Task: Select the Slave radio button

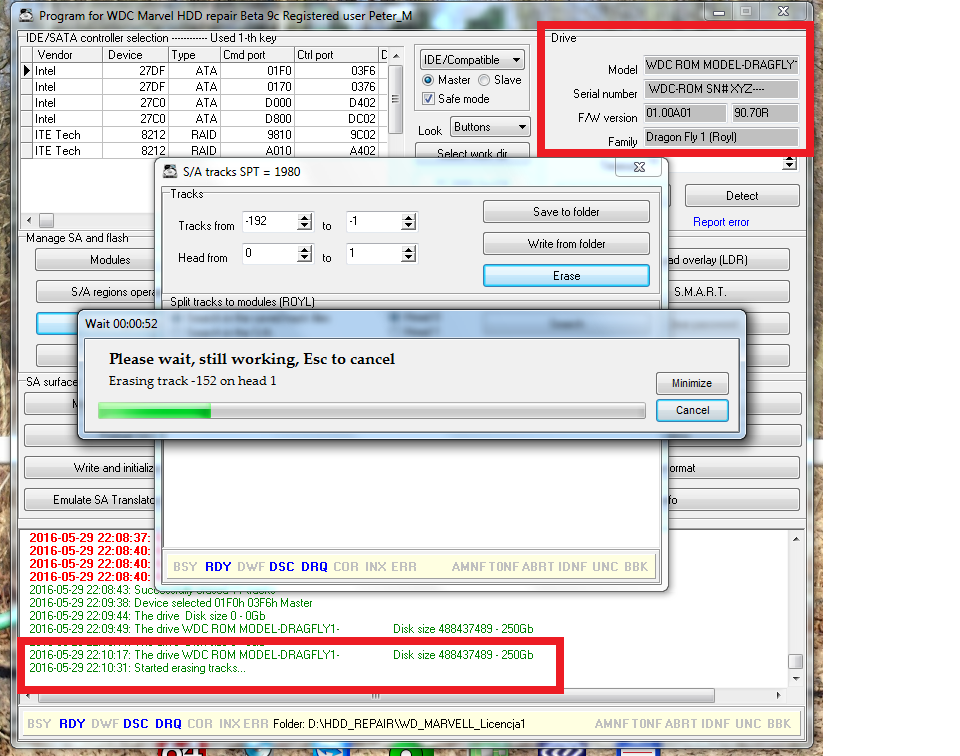Action: (484, 80)
